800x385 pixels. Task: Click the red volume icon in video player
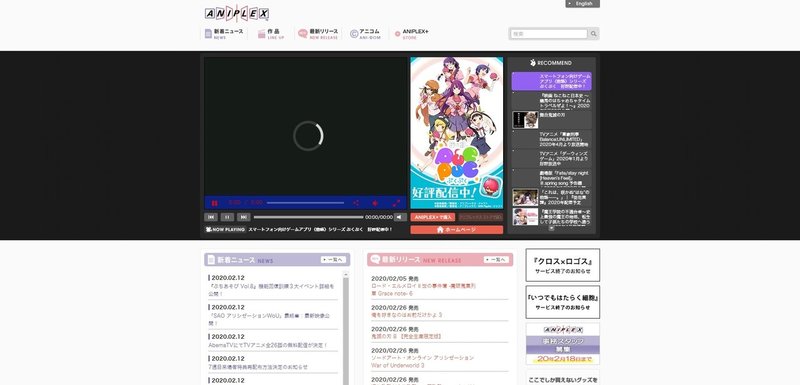(375, 203)
